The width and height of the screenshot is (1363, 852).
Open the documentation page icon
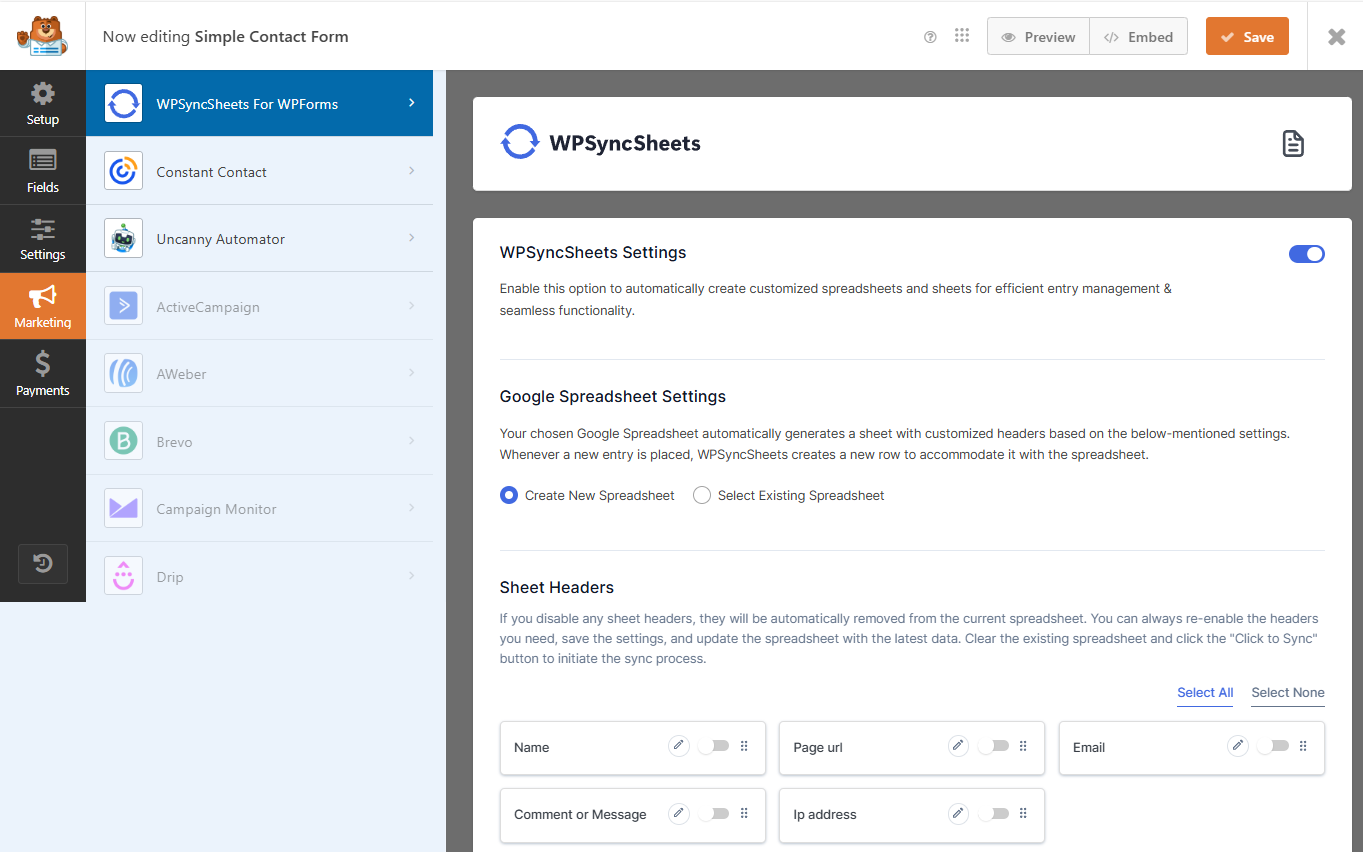pos(1293,144)
